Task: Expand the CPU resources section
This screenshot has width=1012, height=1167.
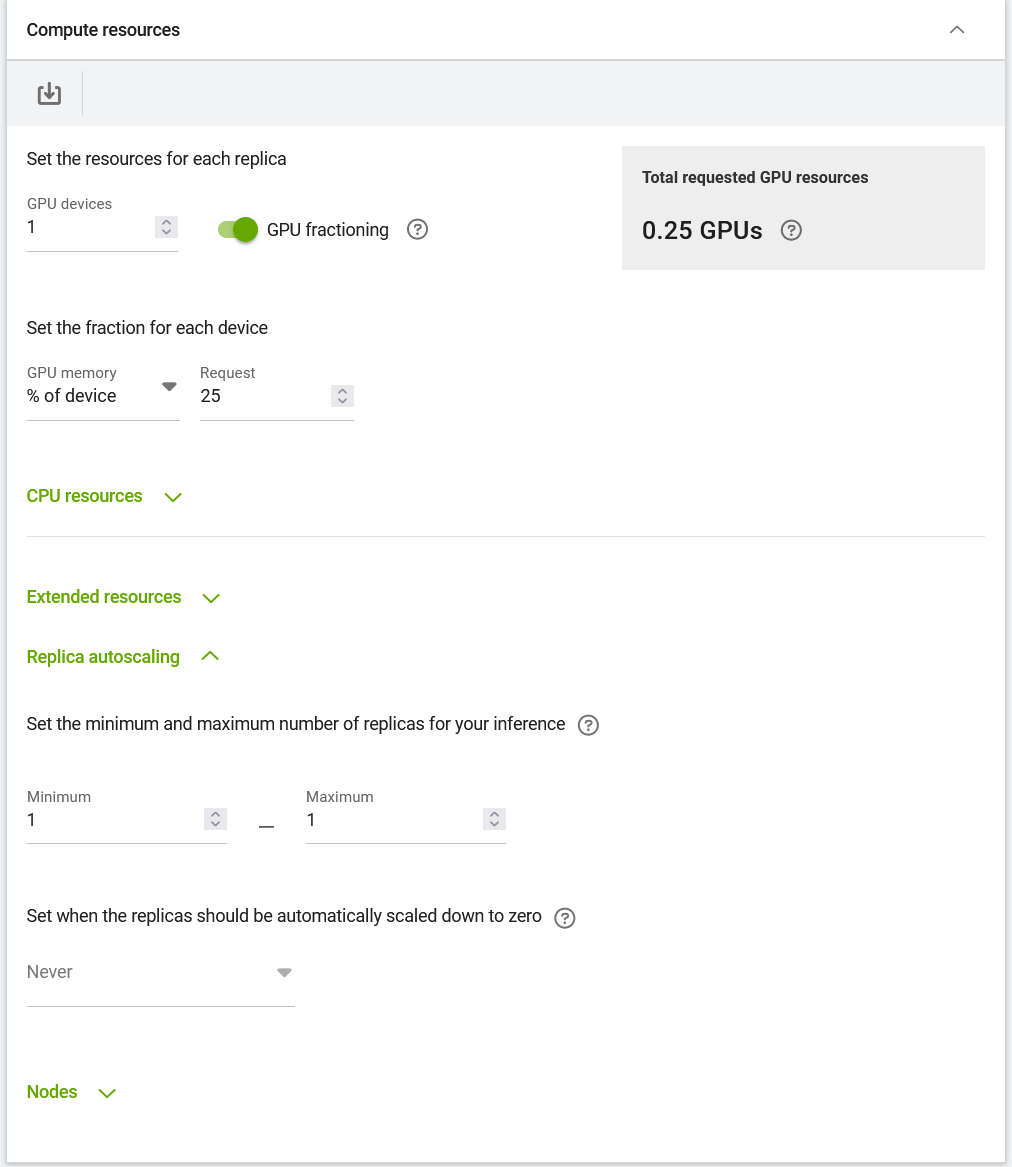Action: 104,496
